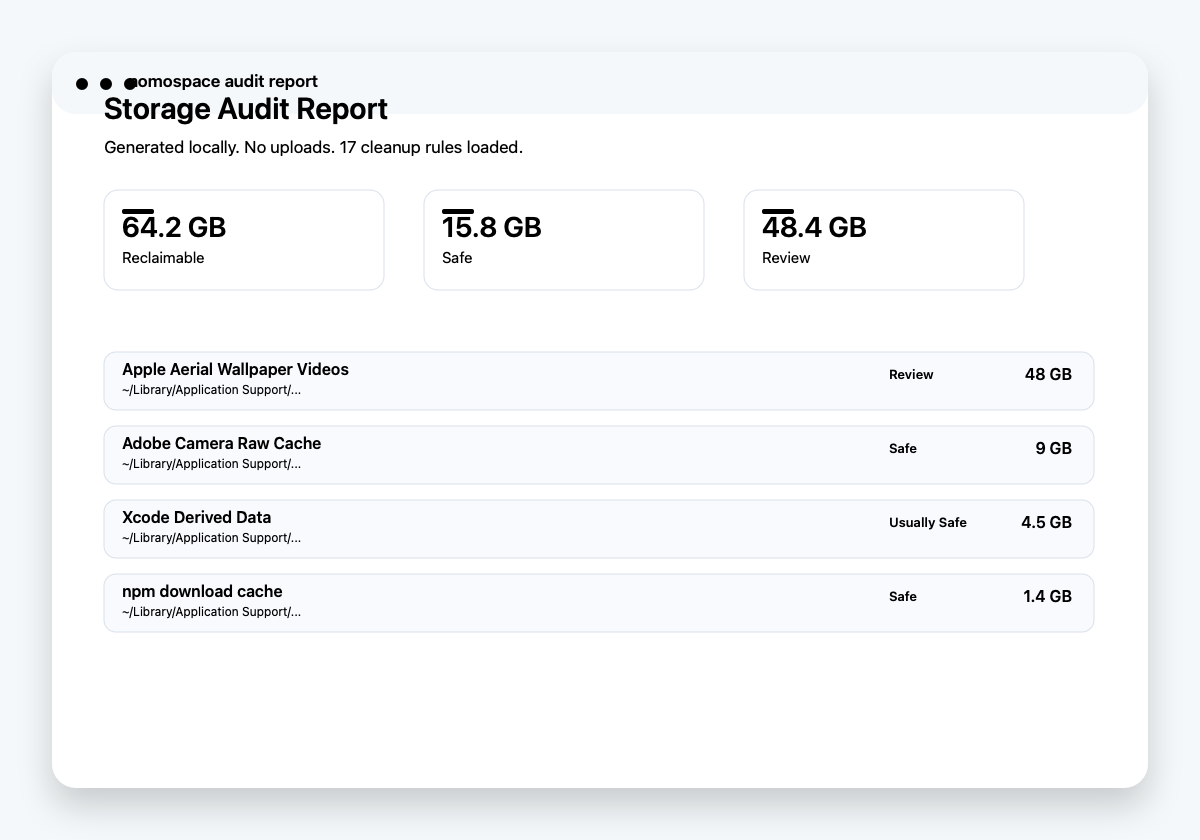Open the Xcode Derived Data entry
Image resolution: width=1200 pixels, height=840 pixels.
[x=599, y=529]
